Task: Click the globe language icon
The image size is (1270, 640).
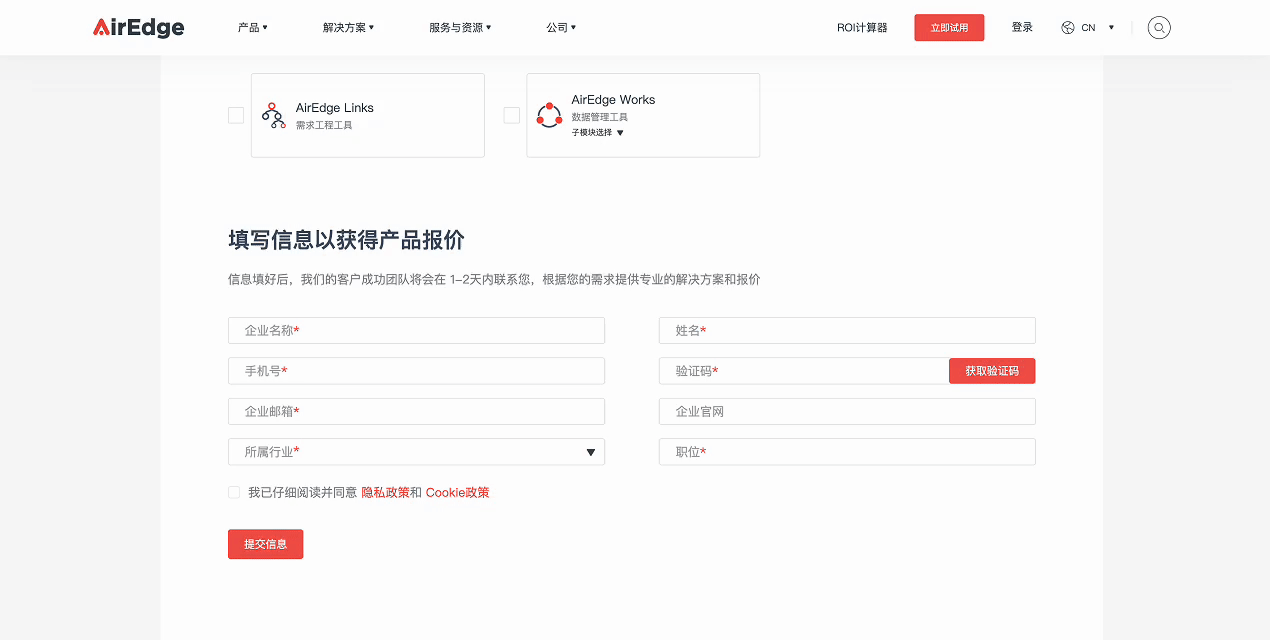Action: click(1068, 28)
